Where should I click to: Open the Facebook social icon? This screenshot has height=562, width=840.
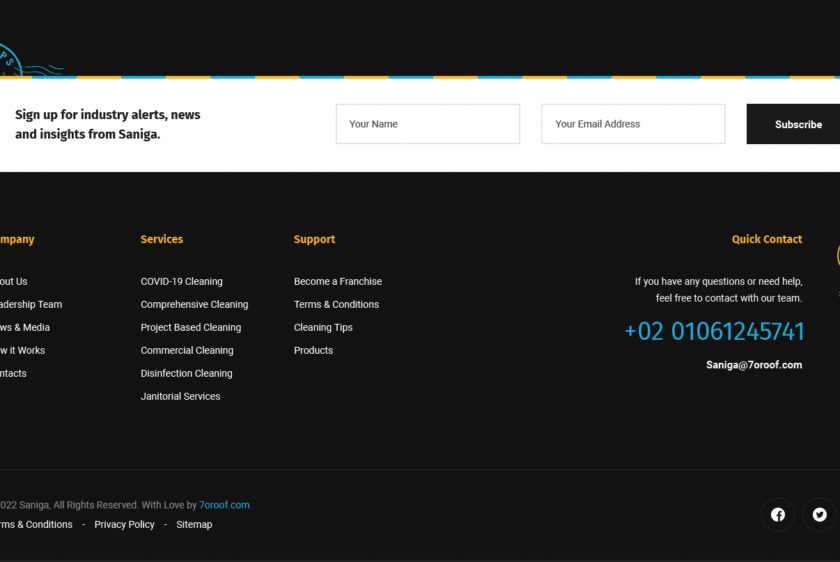pos(778,514)
